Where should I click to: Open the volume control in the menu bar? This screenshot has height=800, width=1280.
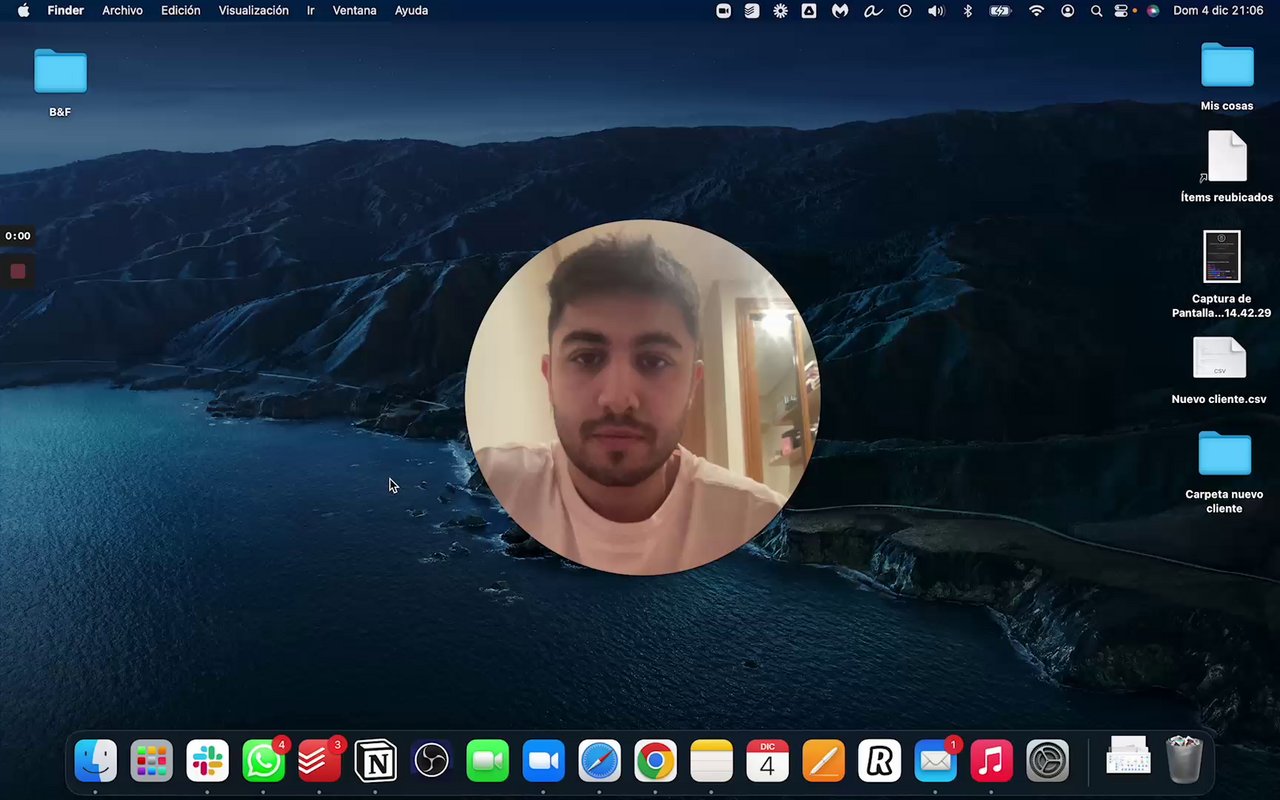click(x=936, y=11)
